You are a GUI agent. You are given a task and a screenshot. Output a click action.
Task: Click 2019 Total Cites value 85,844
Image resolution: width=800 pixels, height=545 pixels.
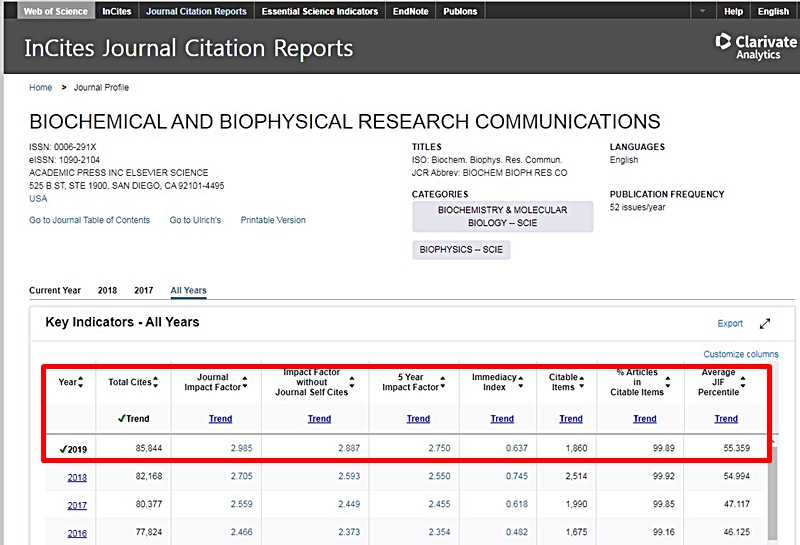pyautogui.click(x=148, y=448)
